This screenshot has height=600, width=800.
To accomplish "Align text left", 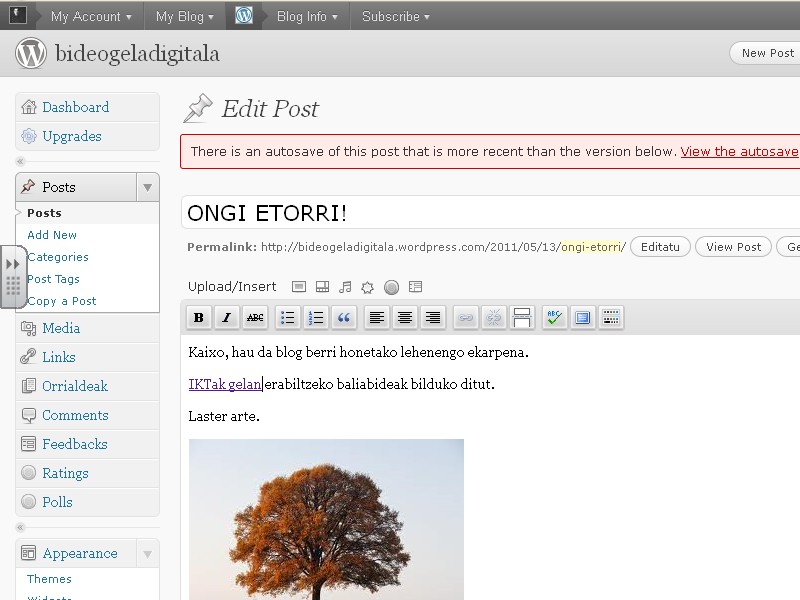I will [x=377, y=317].
